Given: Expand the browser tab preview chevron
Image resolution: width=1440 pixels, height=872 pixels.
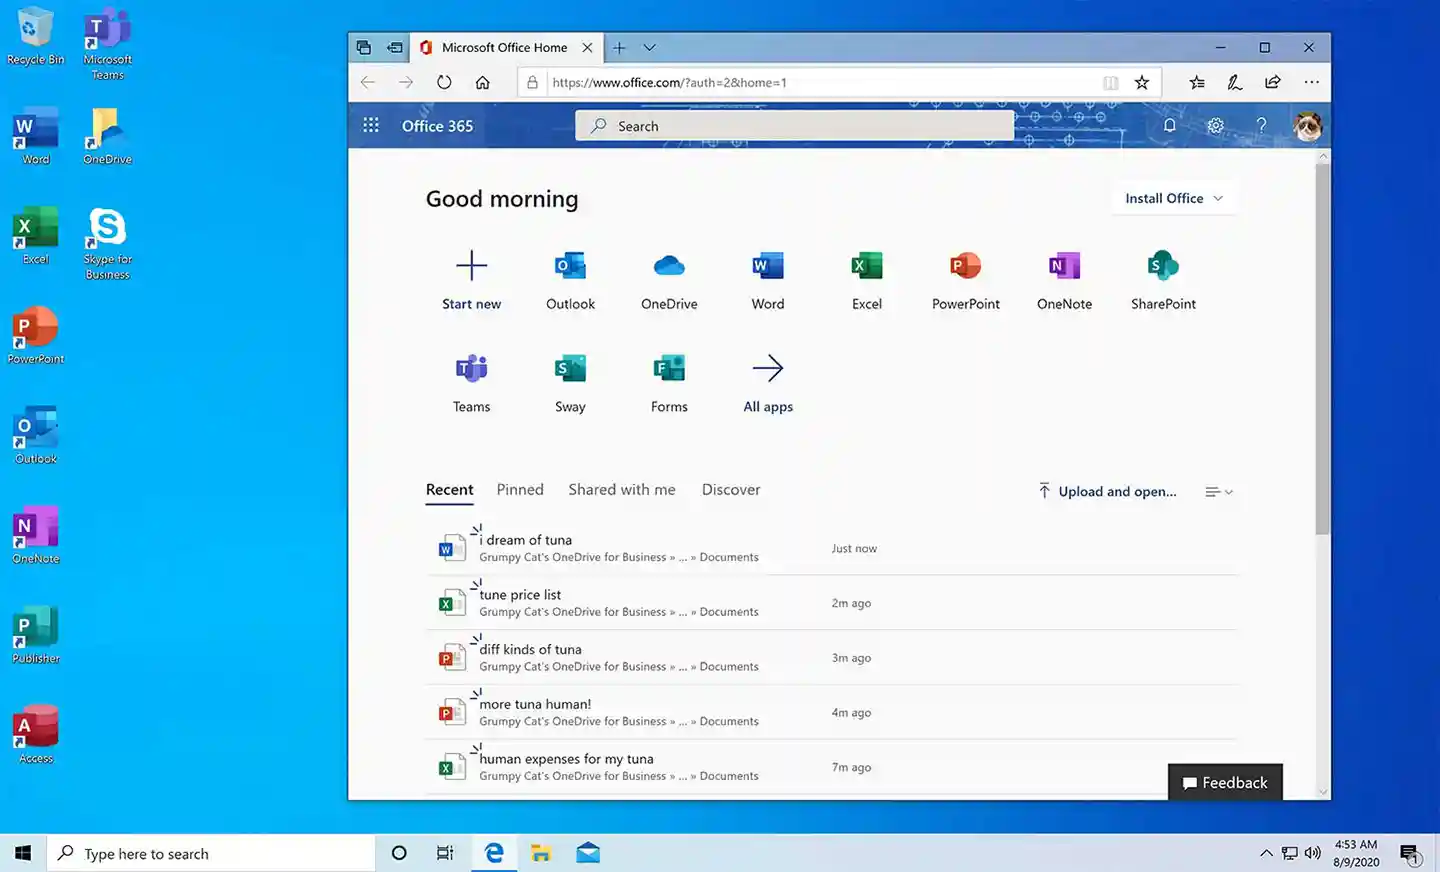Looking at the screenshot, I should click(650, 48).
